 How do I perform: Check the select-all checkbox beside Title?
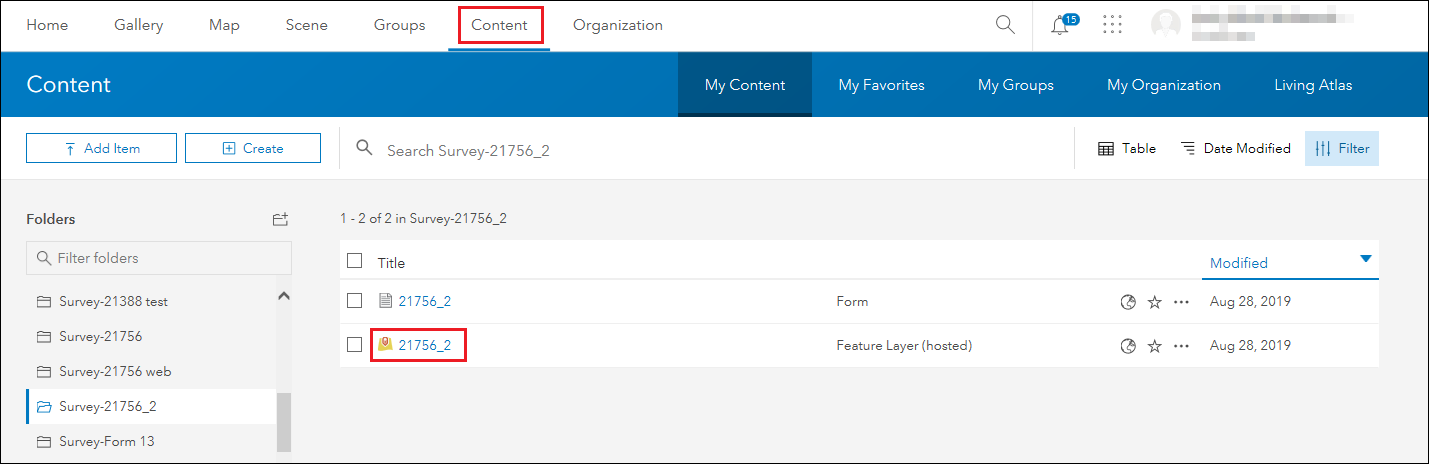pos(354,261)
